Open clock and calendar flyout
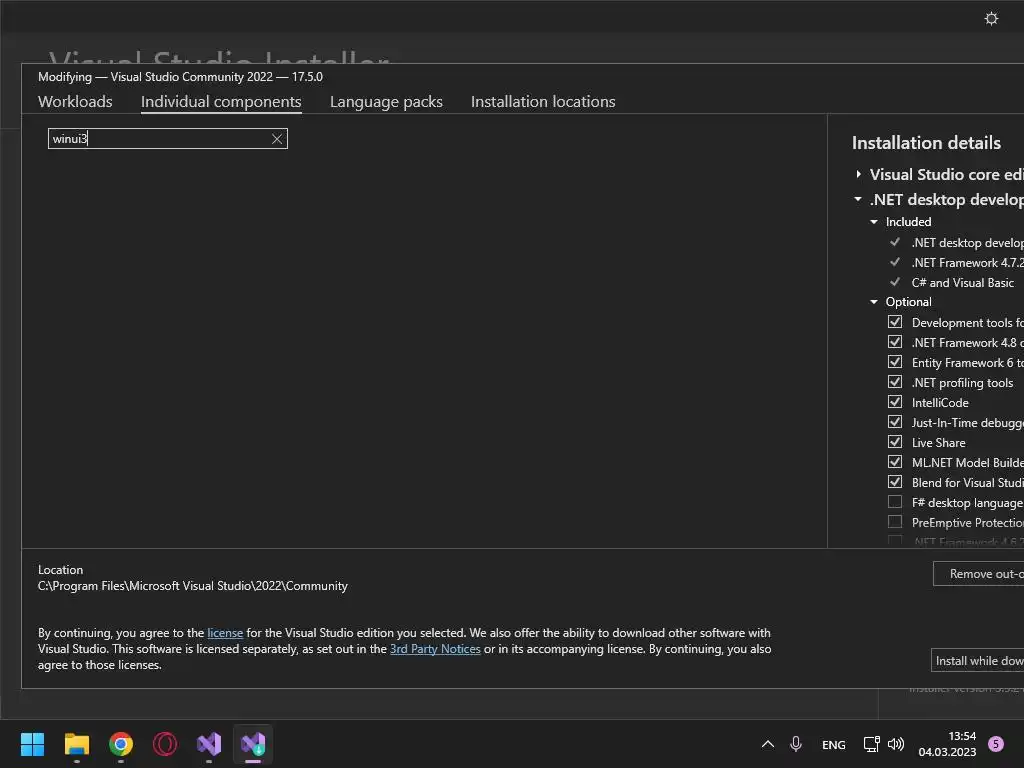This screenshot has height=768, width=1024. pyautogui.click(x=947, y=744)
